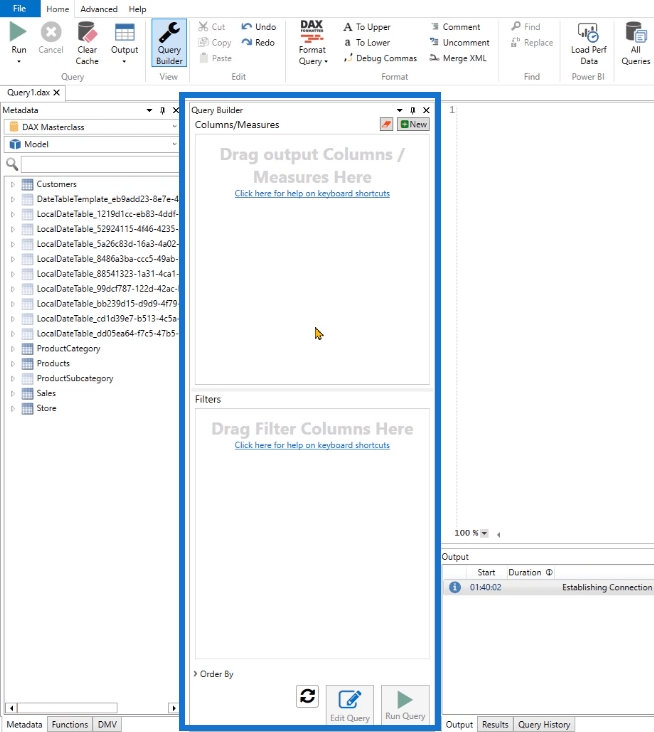Copy the selected text
This screenshot has height=732, width=654.
click(214, 42)
